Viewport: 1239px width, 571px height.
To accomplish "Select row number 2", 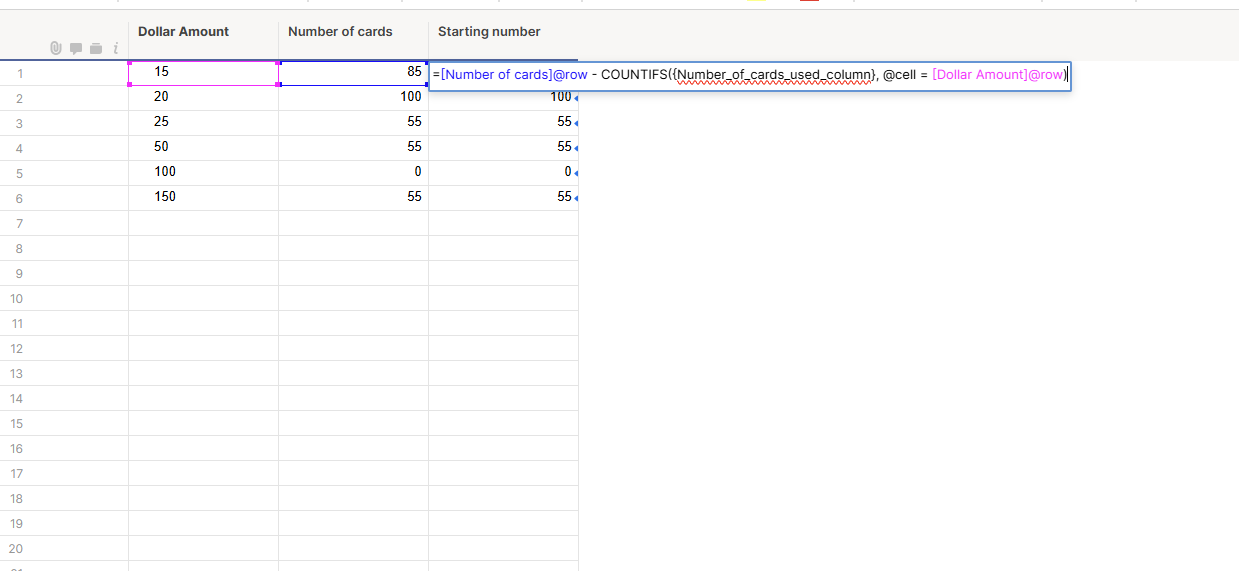I will pos(20,98).
